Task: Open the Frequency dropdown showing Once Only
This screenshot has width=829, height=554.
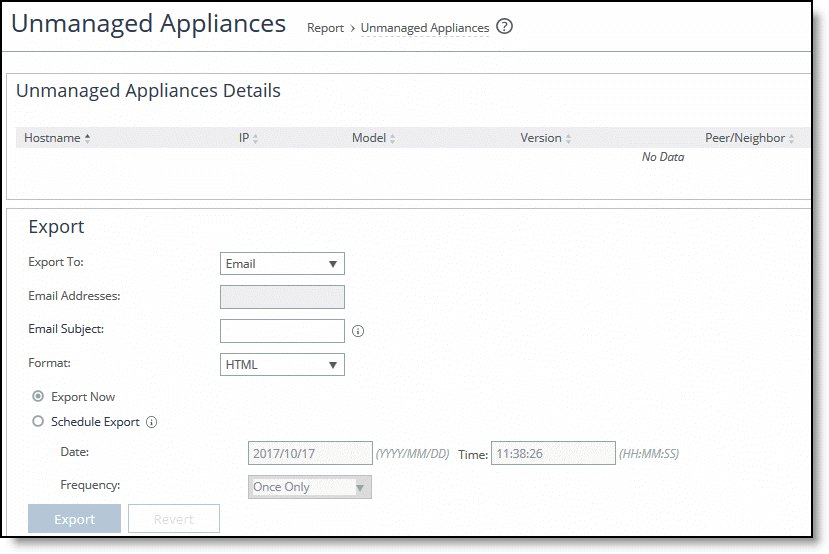Action: tap(310, 487)
